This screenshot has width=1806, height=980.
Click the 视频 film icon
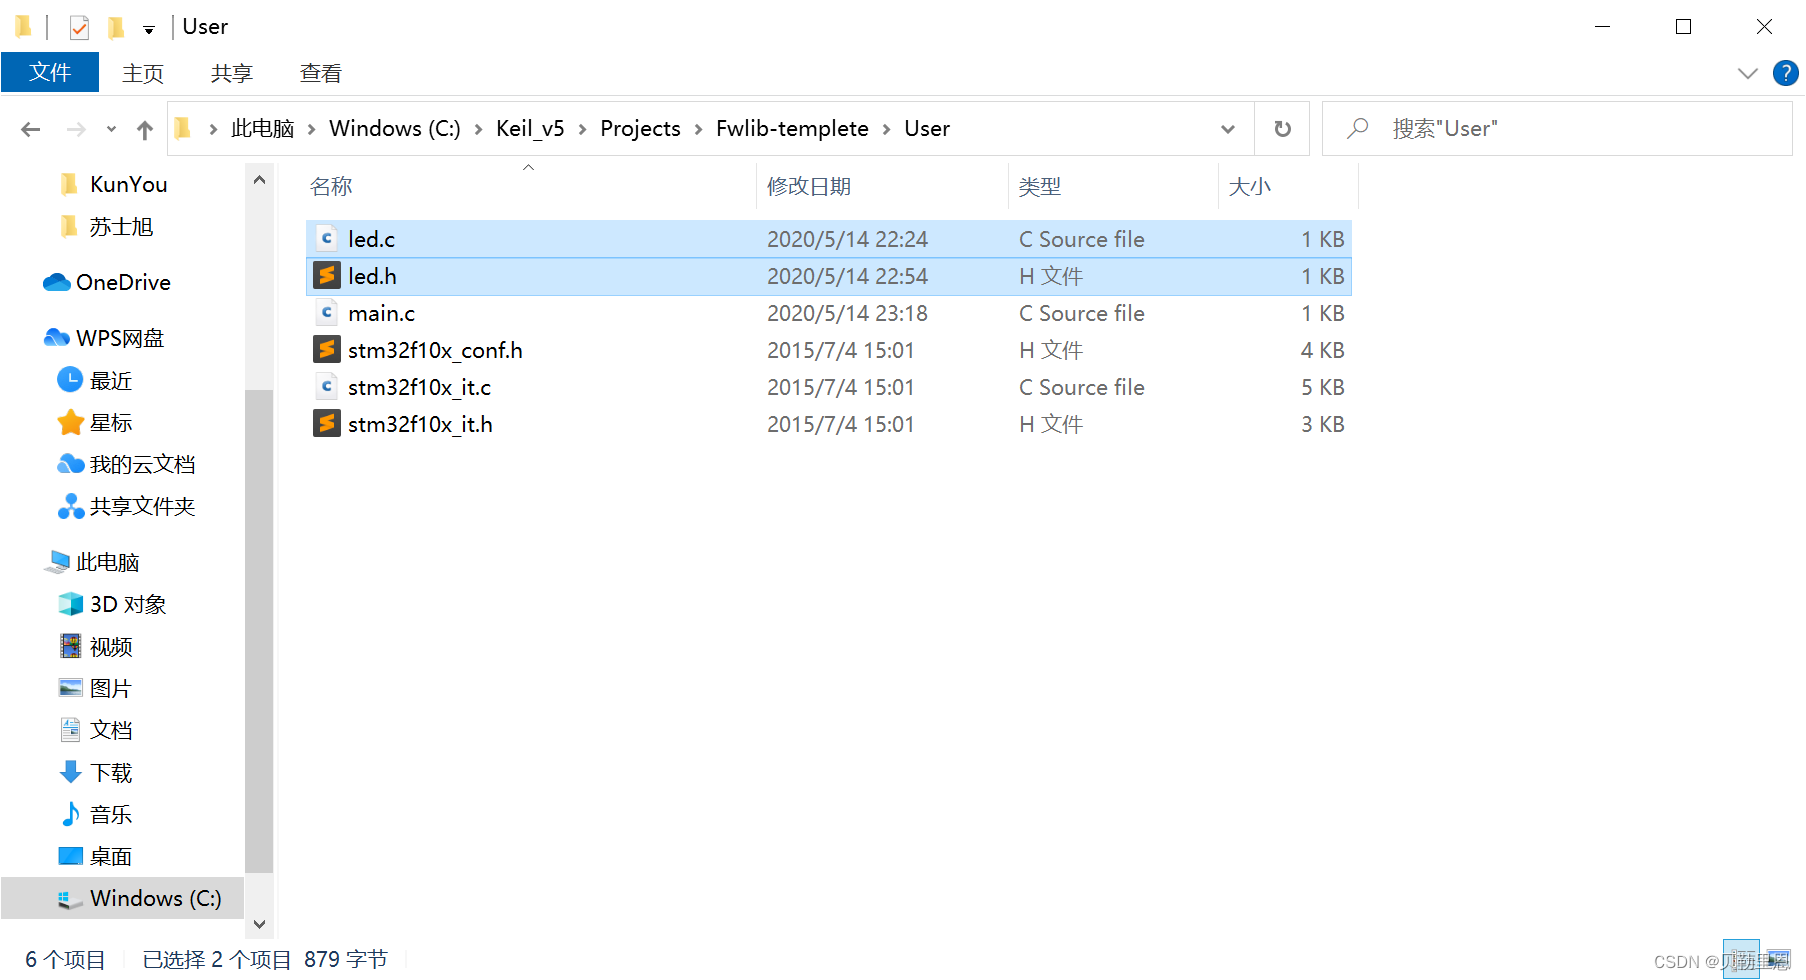click(70, 646)
